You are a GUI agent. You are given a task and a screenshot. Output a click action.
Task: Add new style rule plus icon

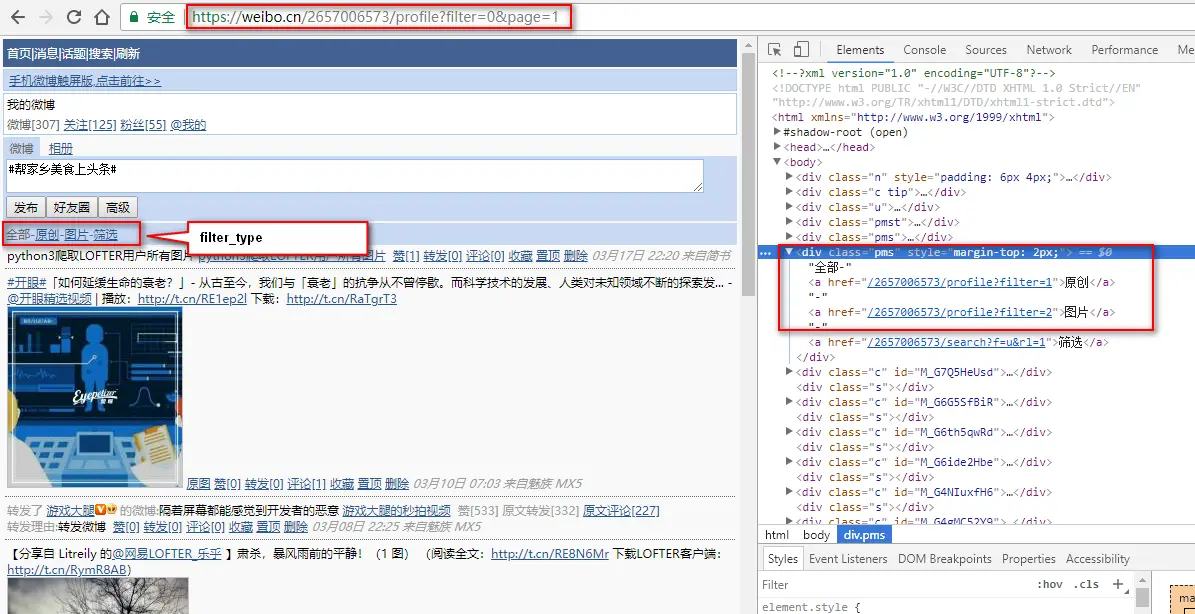point(1117,584)
